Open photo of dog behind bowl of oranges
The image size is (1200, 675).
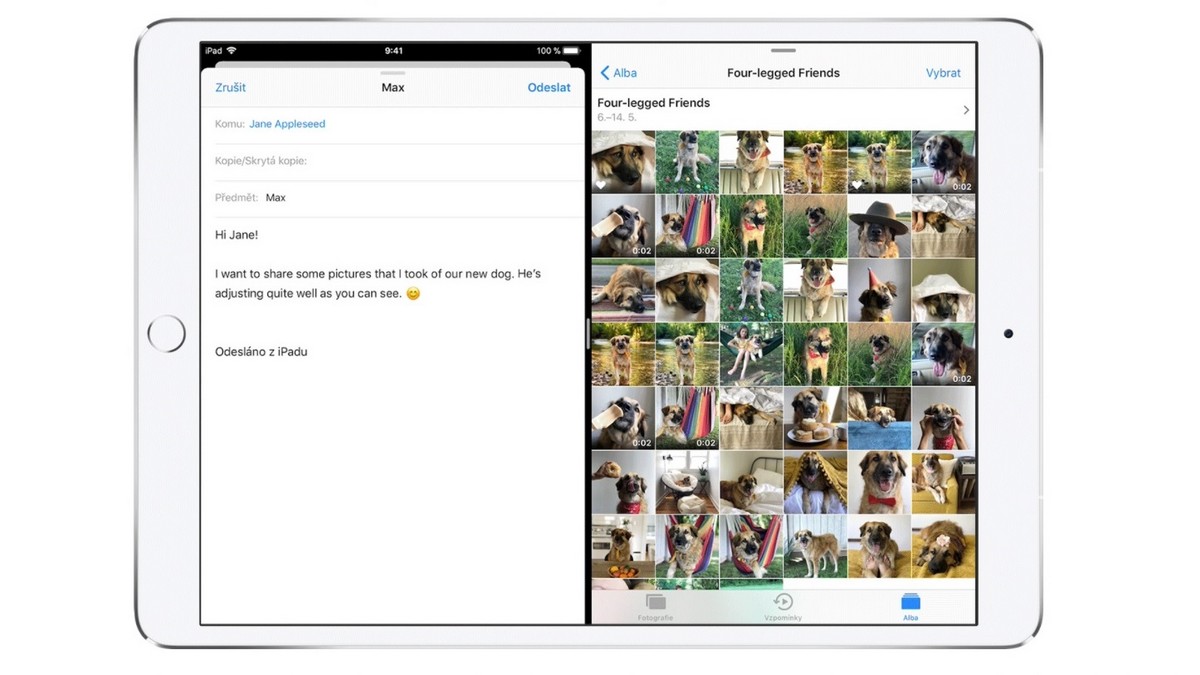pos(623,546)
